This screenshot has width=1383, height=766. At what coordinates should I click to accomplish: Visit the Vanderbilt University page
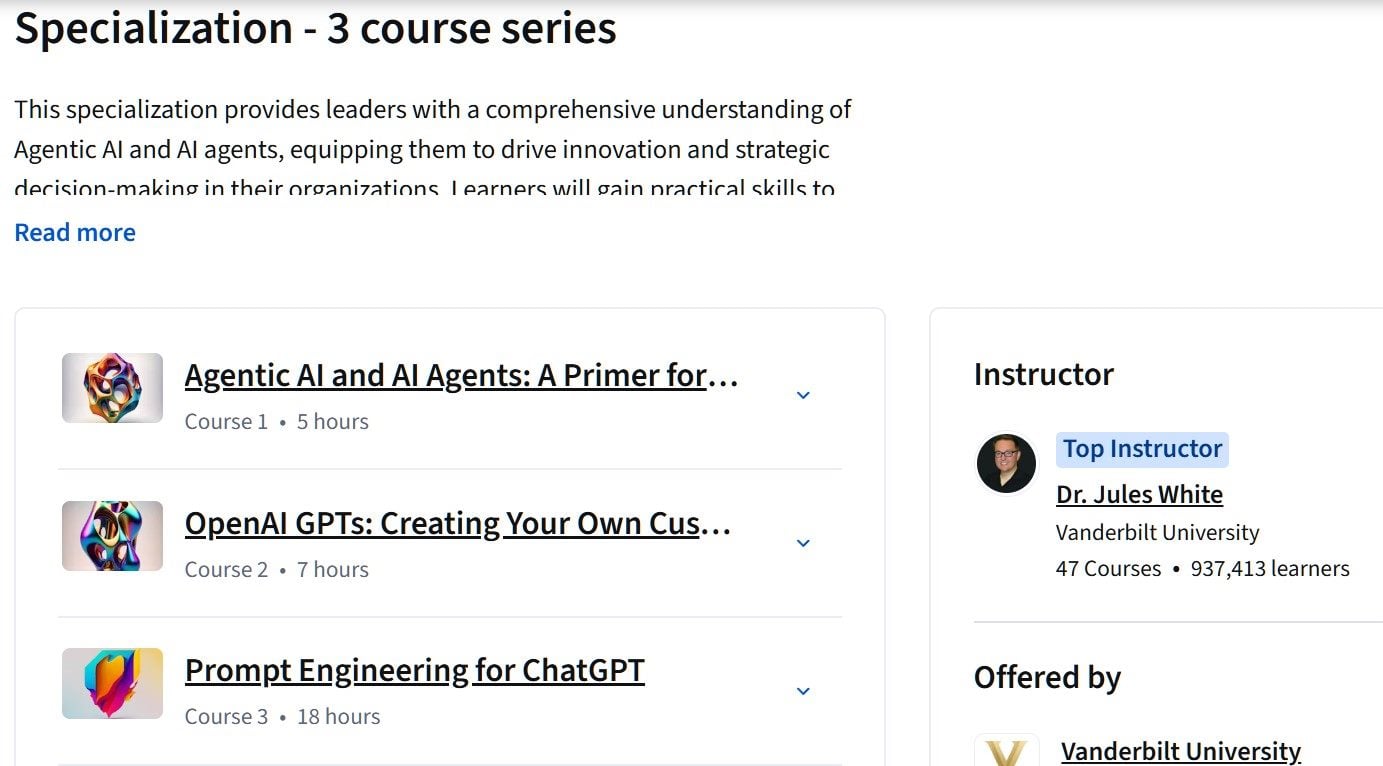[x=1180, y=750]
